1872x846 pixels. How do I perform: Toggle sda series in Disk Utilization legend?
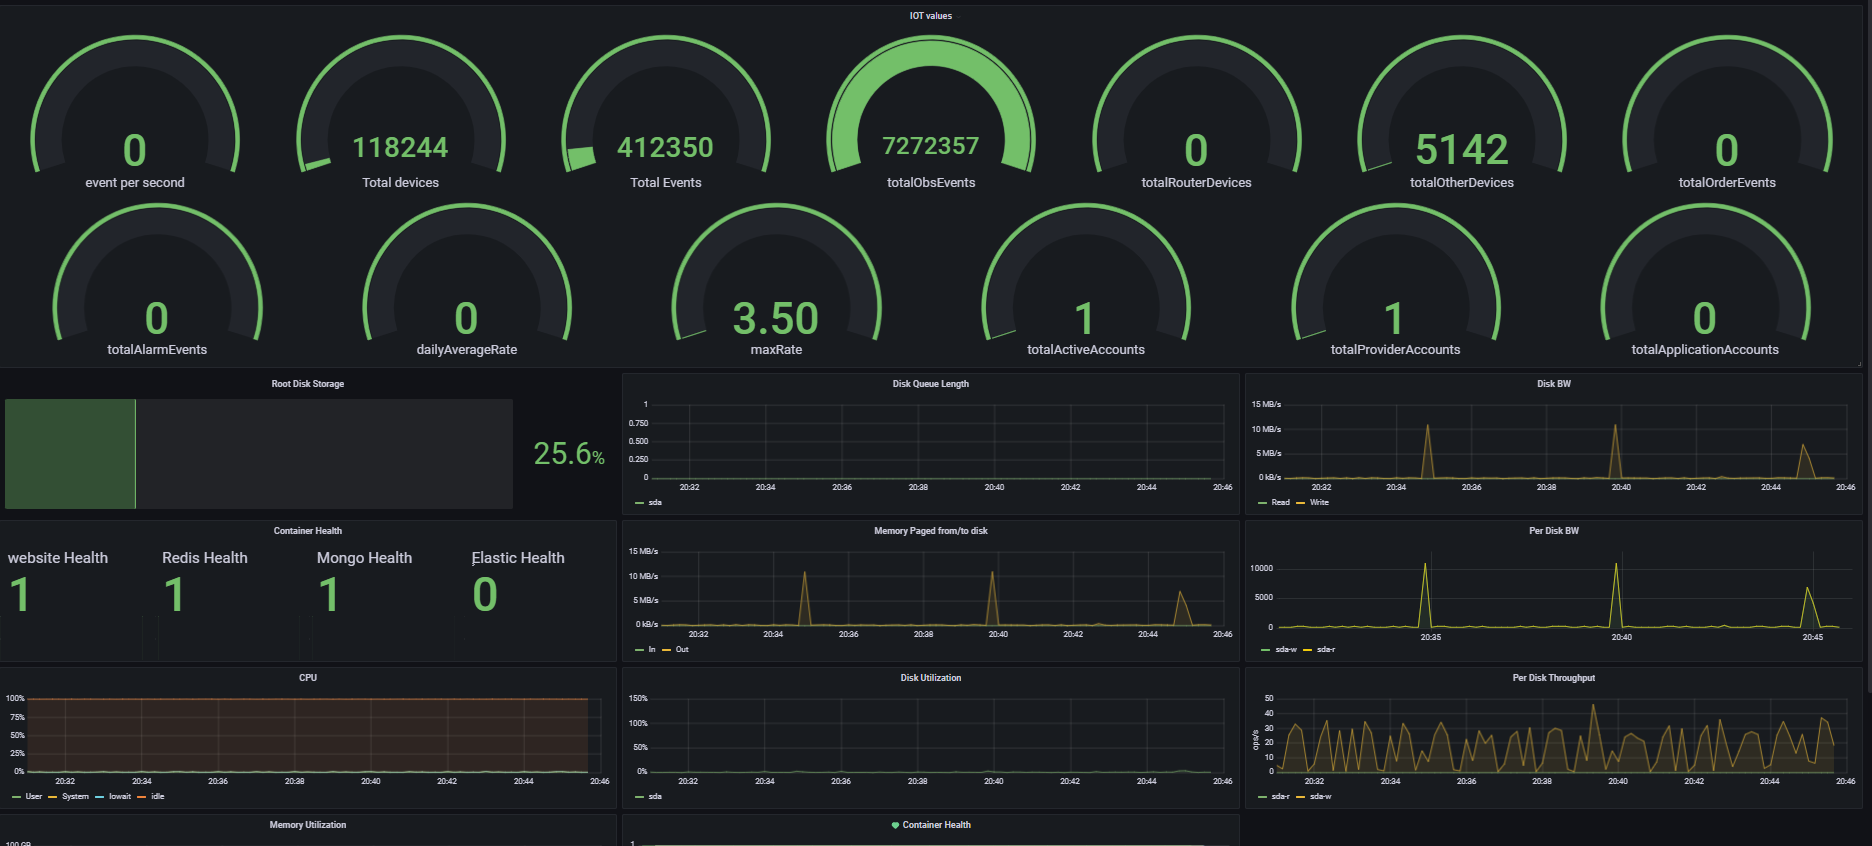tap(655, 796)
